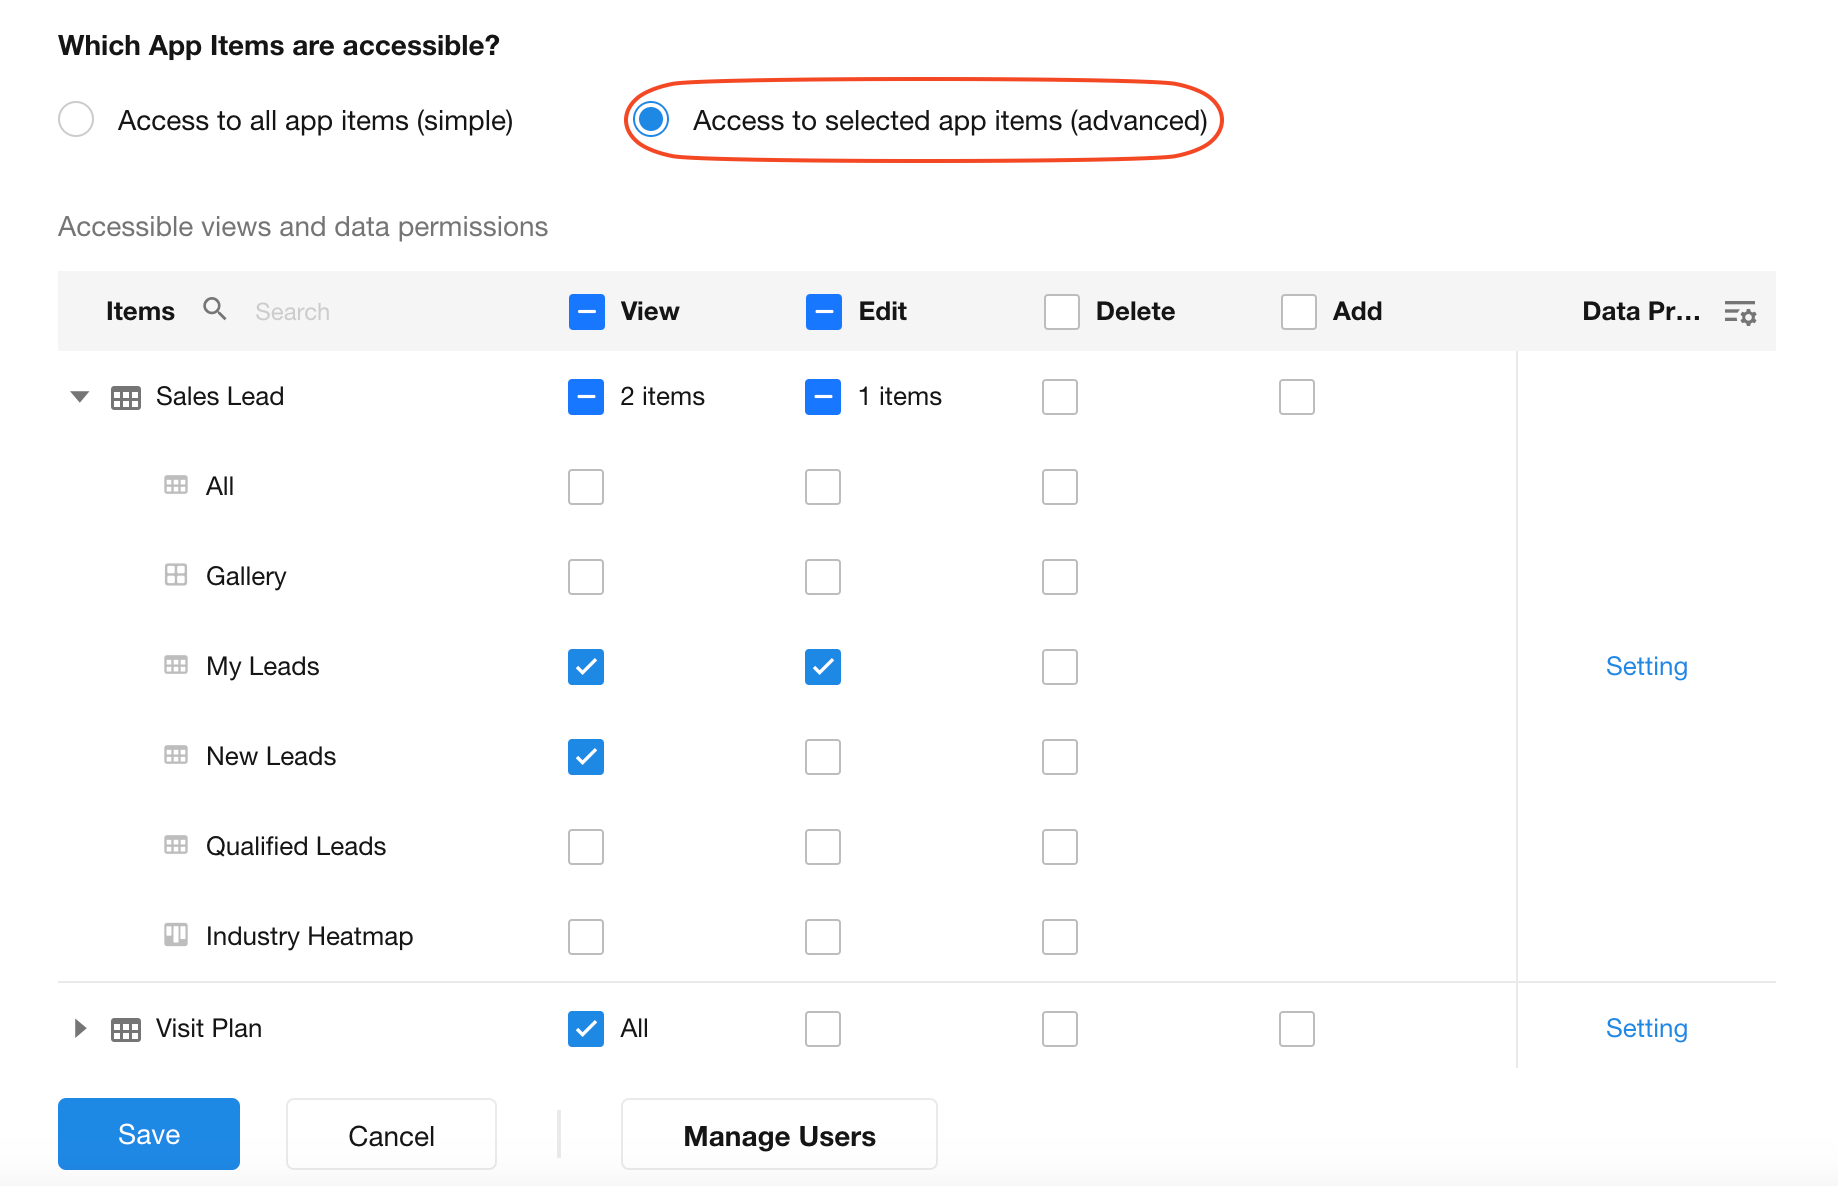Select Access to all app items radio
This screenshot has width=1838, height=1186.
tap(76, 120)
